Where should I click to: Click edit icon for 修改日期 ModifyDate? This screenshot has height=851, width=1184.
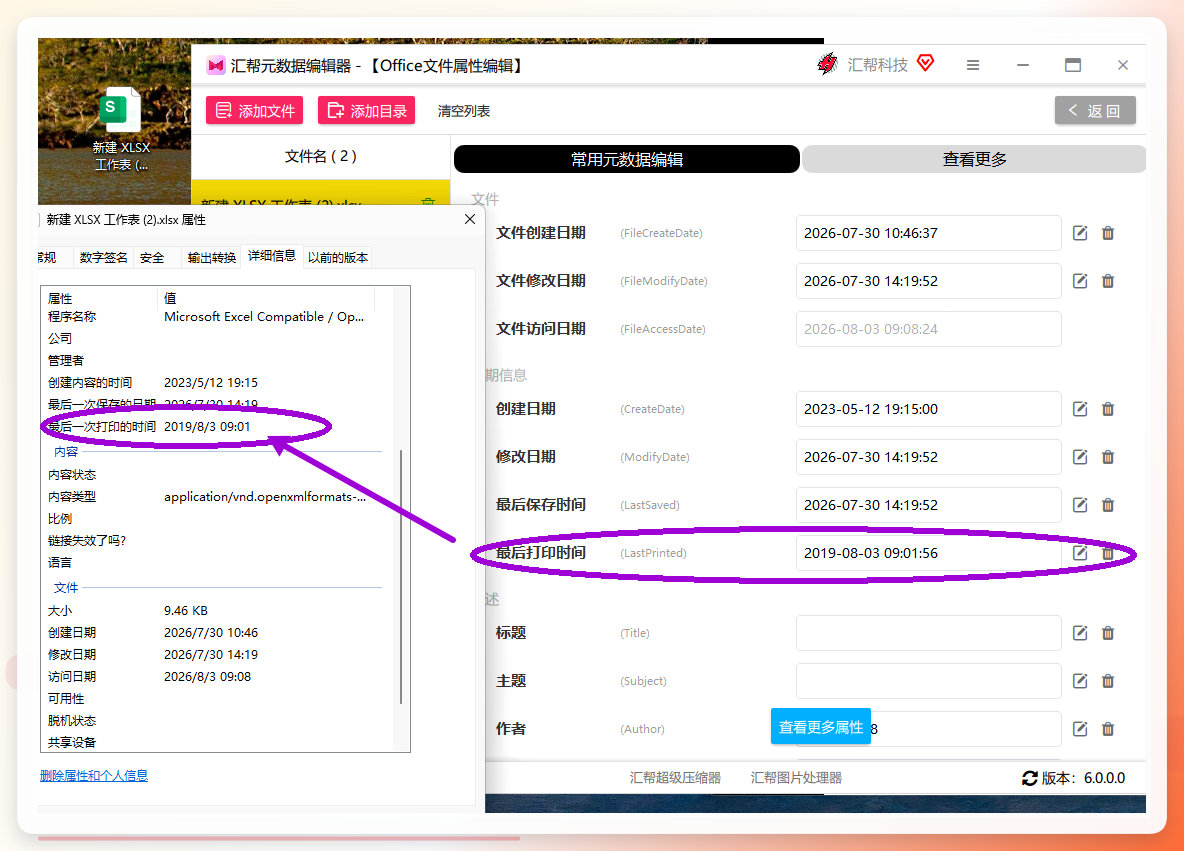(x=1080, y=457)
